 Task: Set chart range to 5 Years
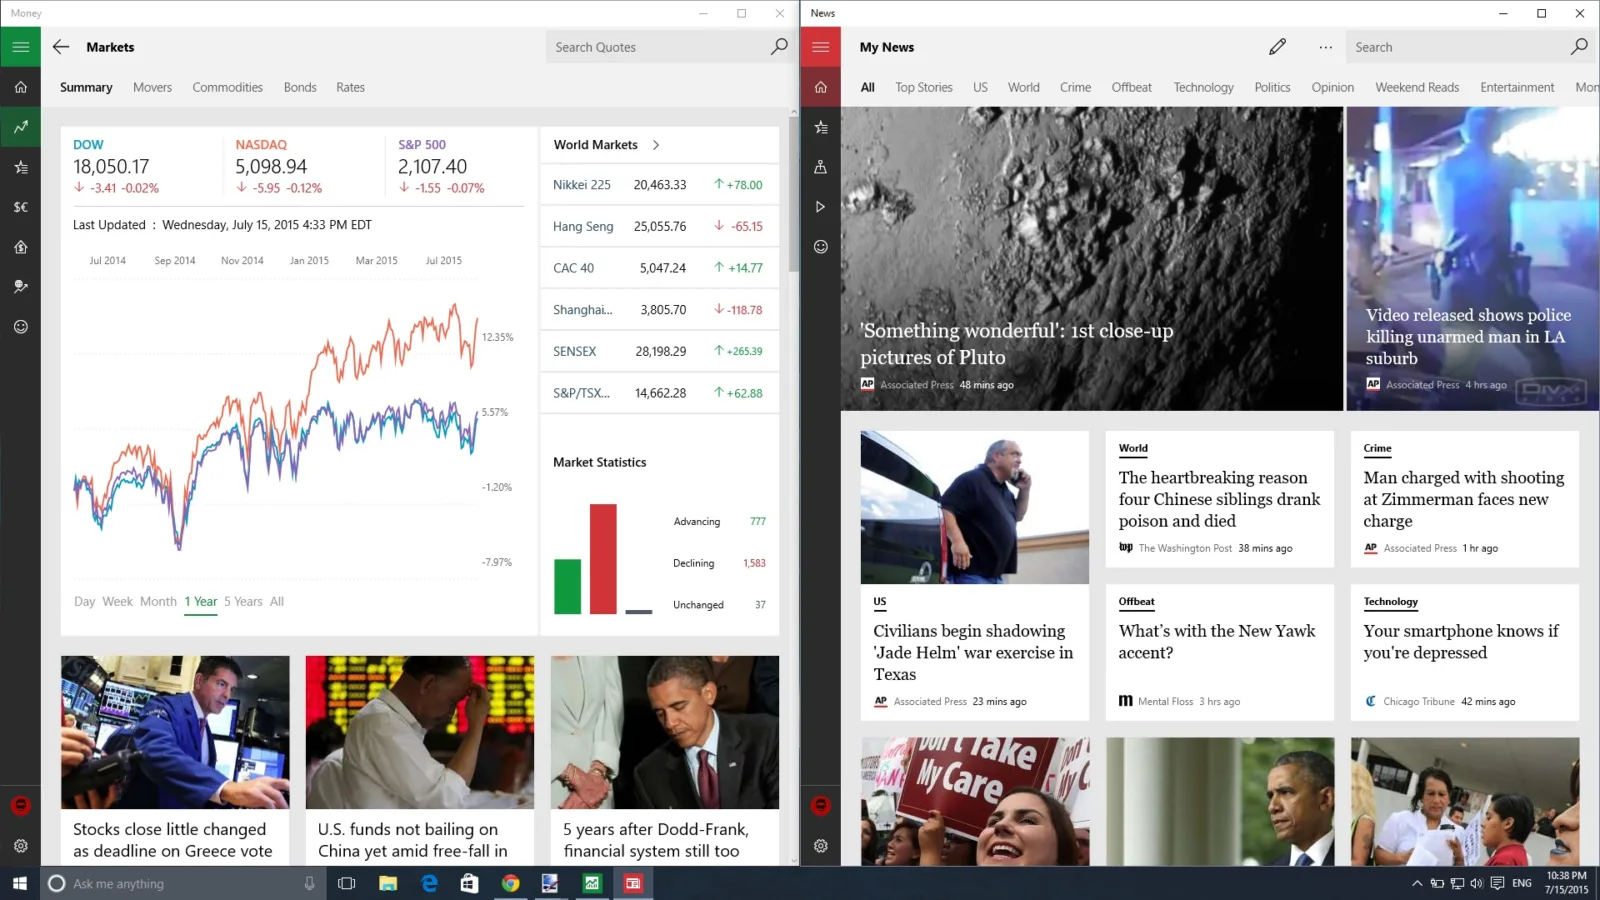(243, 601)
